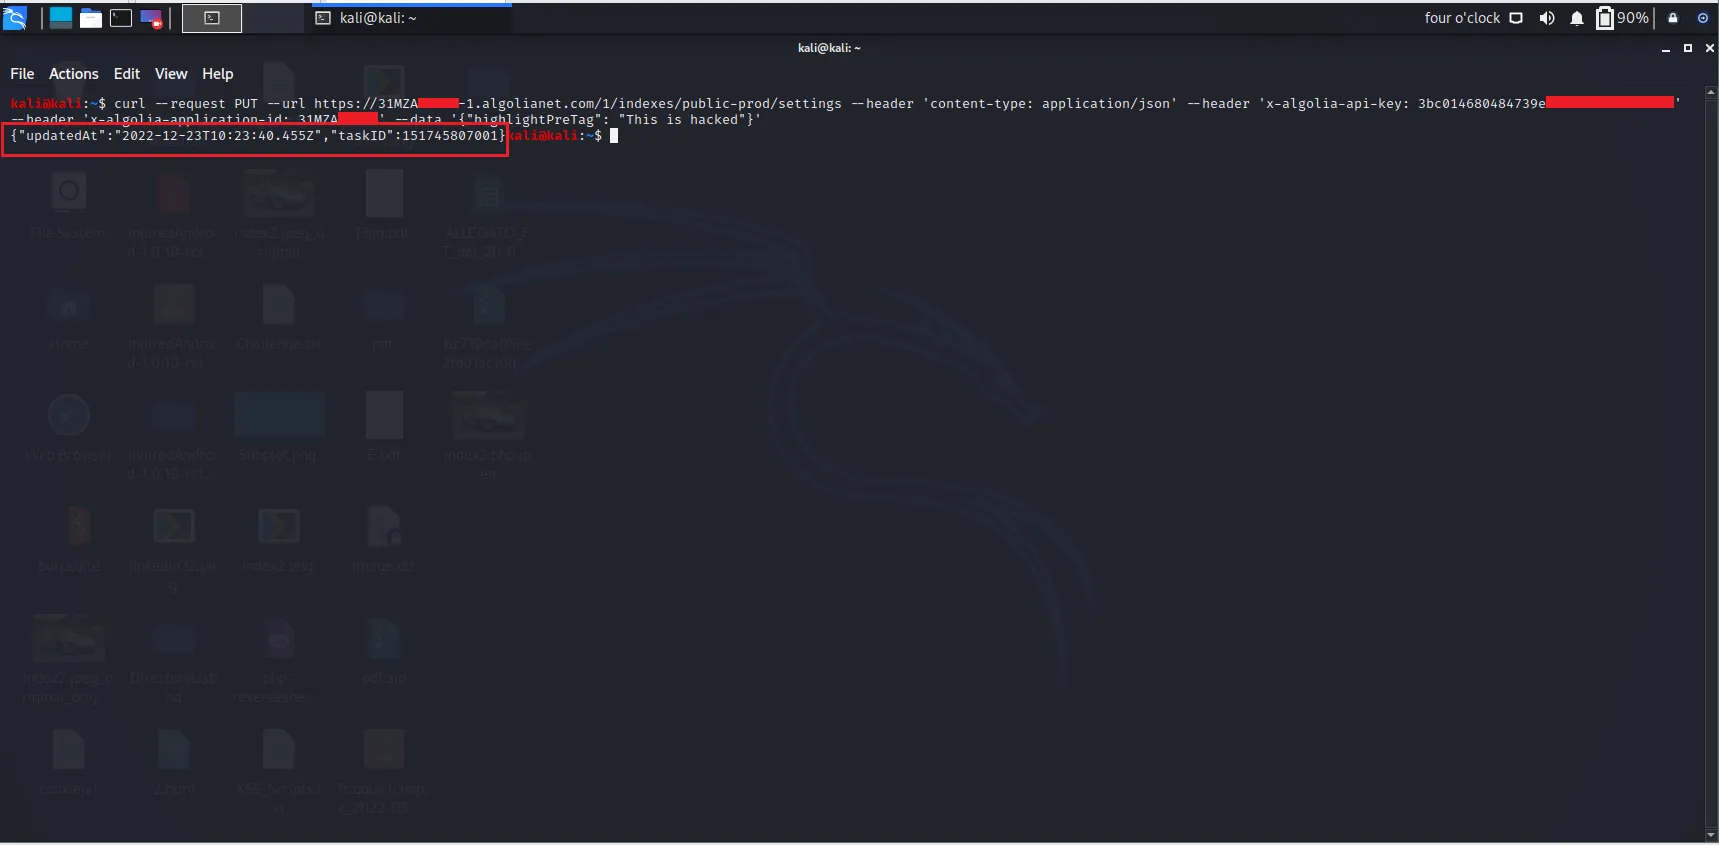Click the 'curl --request PUT' command text
This screenshot has height=845, width=1719.
tap(186, 104)
